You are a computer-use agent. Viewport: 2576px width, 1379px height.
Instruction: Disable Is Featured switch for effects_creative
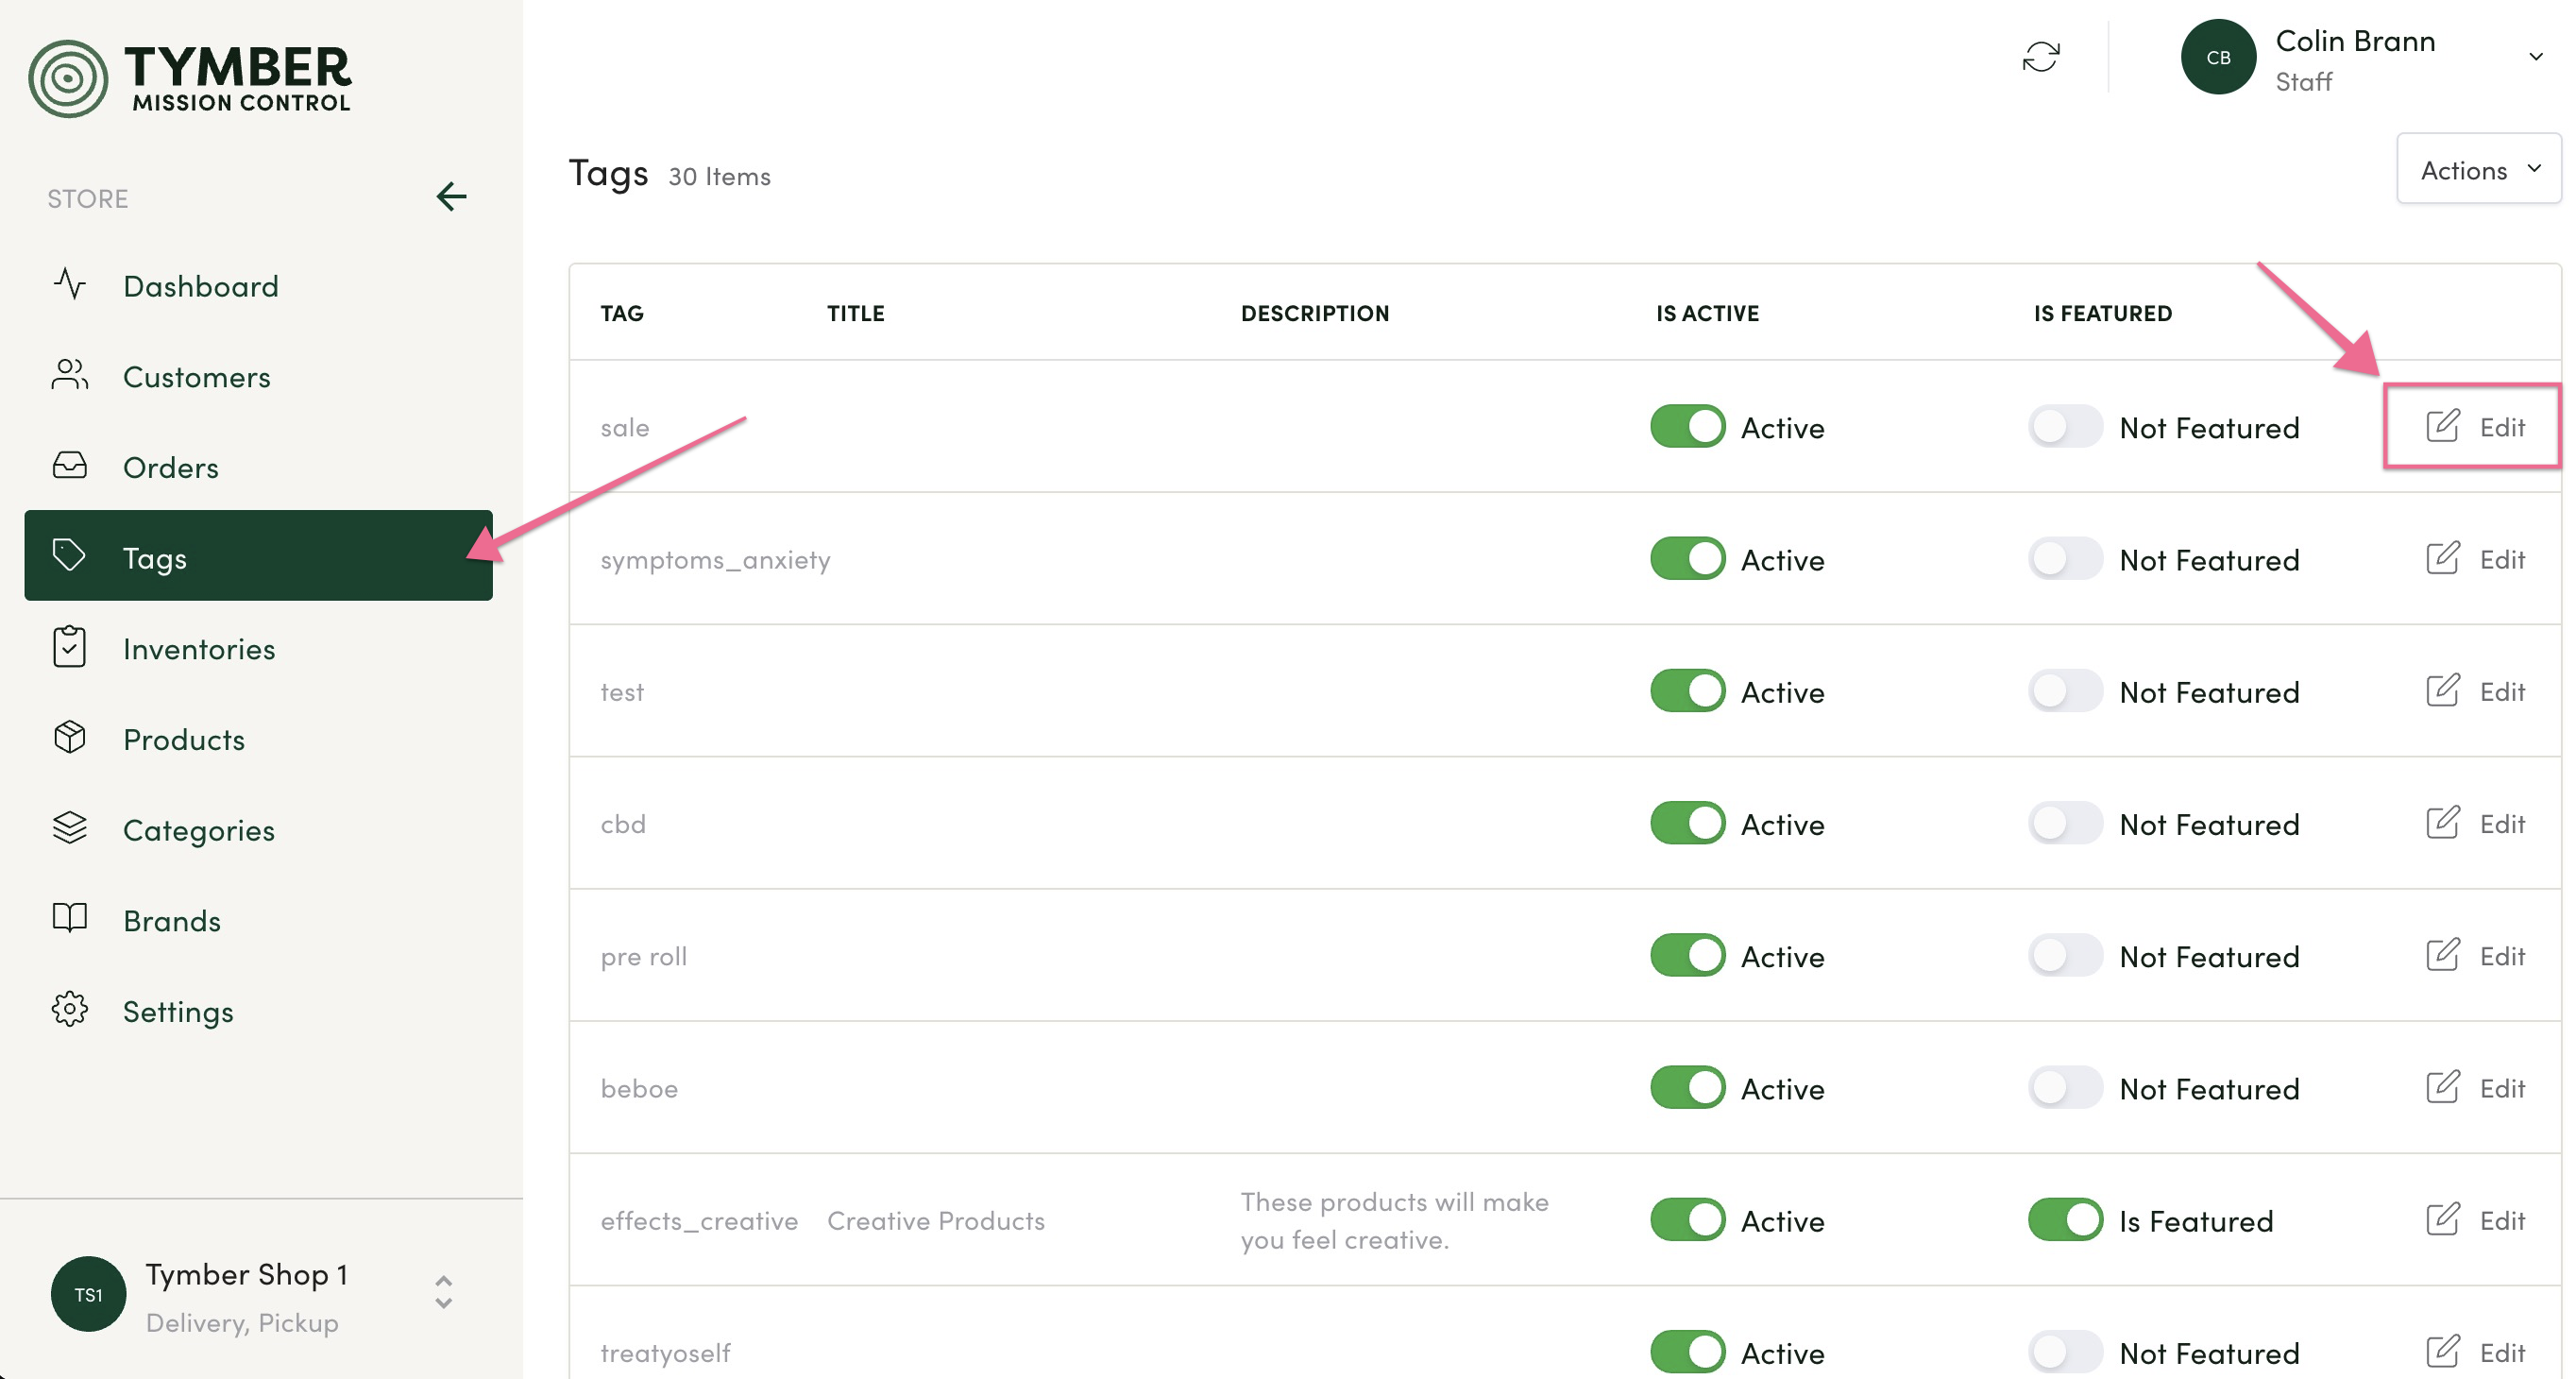[x=2065, y=1220]
